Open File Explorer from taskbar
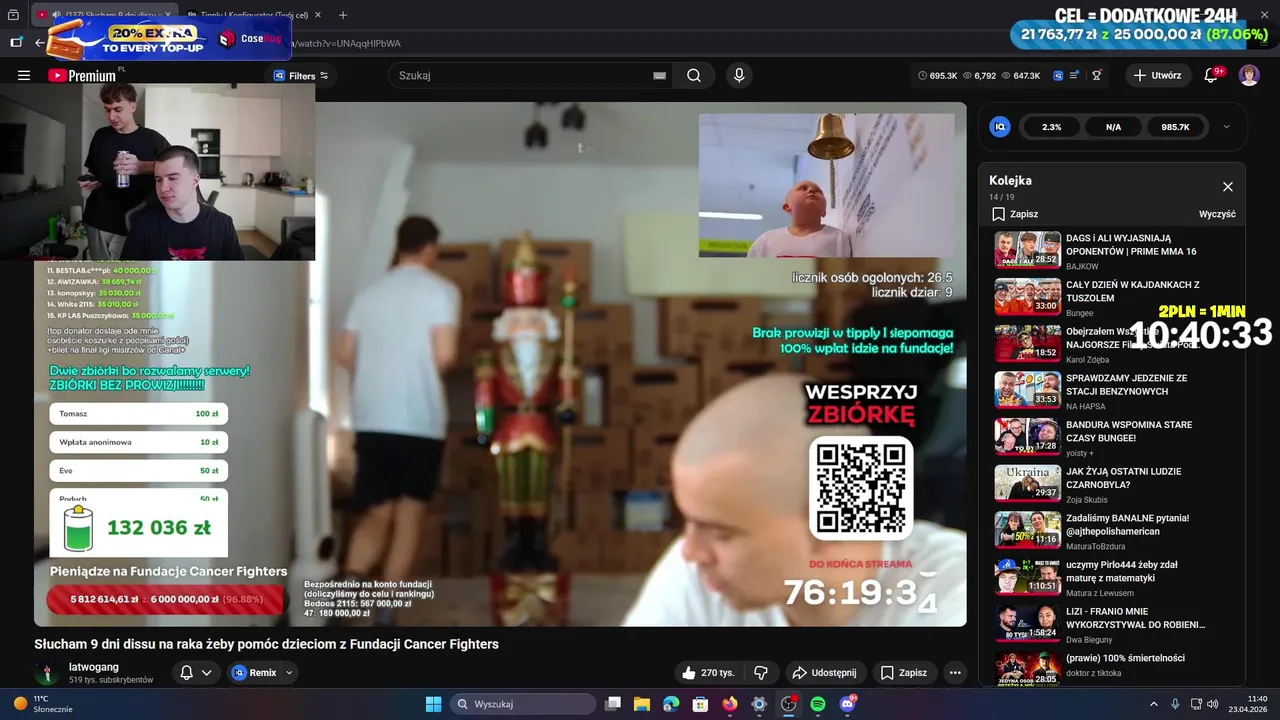 point(642,704)
